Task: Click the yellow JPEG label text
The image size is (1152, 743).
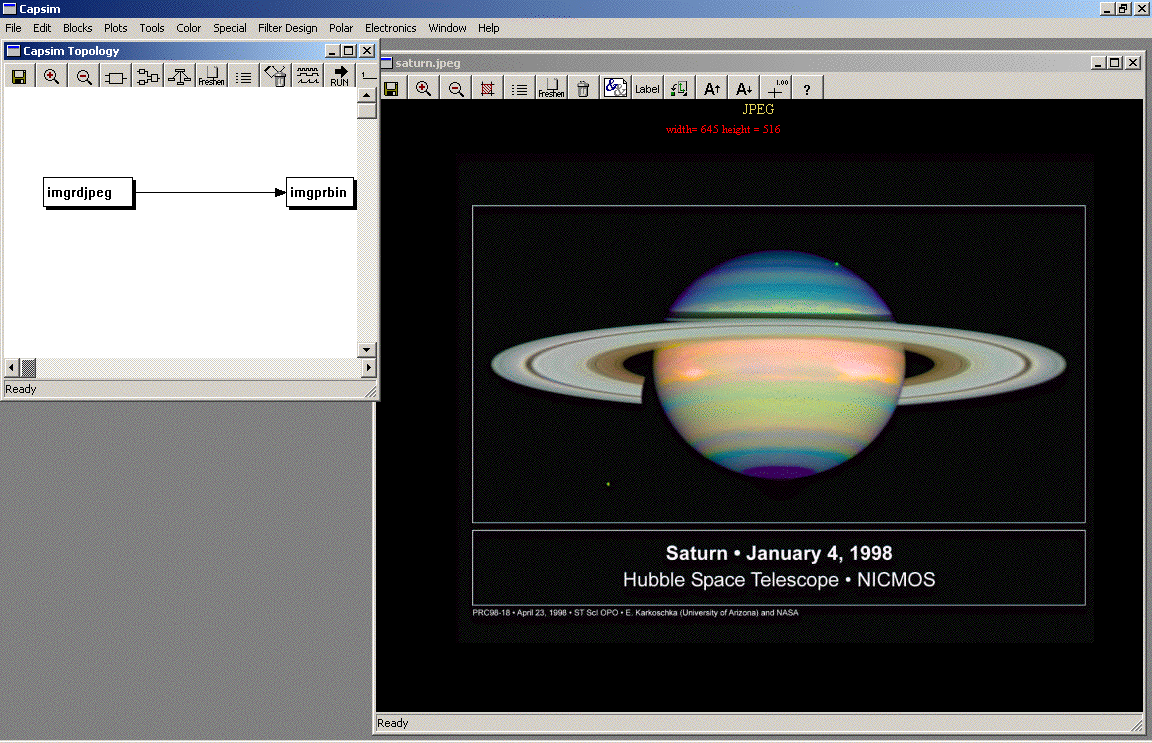Action: click(757, 109)
